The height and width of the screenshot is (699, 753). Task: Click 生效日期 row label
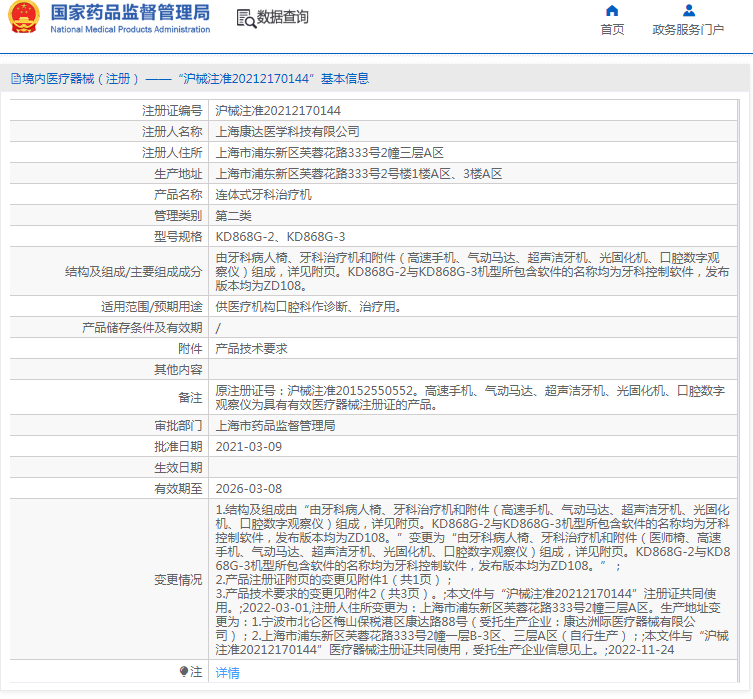(178, 468)
